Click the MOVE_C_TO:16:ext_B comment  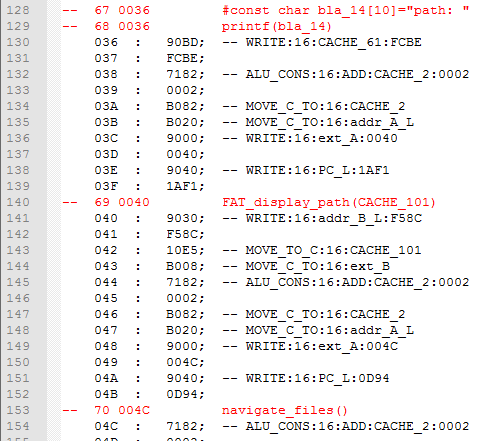(x=318, y=266)
